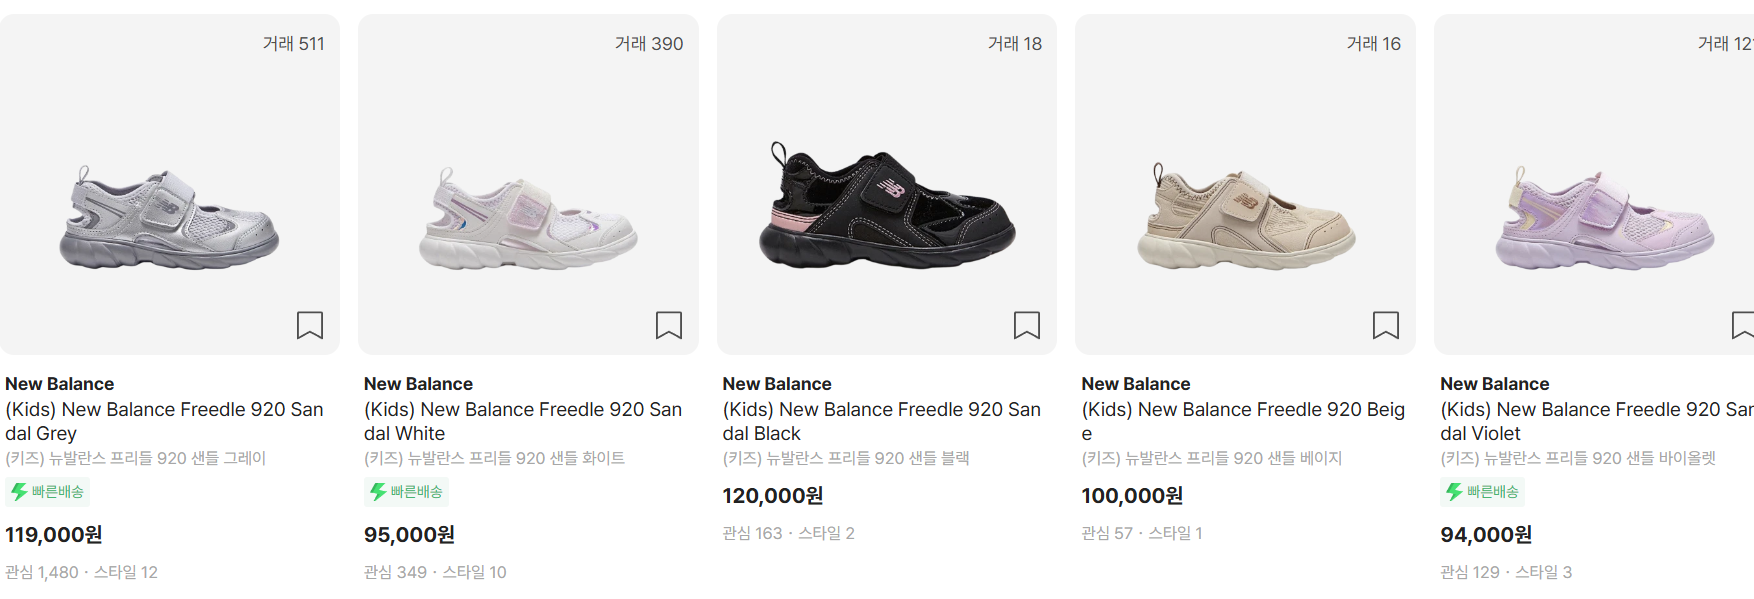
Task: Bookmark the Freedle 920 Sandal Black product
Action: (1027, 324)
